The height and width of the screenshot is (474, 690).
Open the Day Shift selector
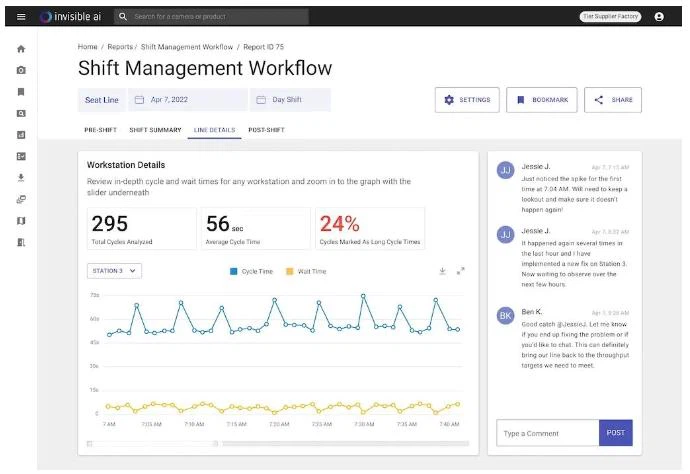point(290,100)
